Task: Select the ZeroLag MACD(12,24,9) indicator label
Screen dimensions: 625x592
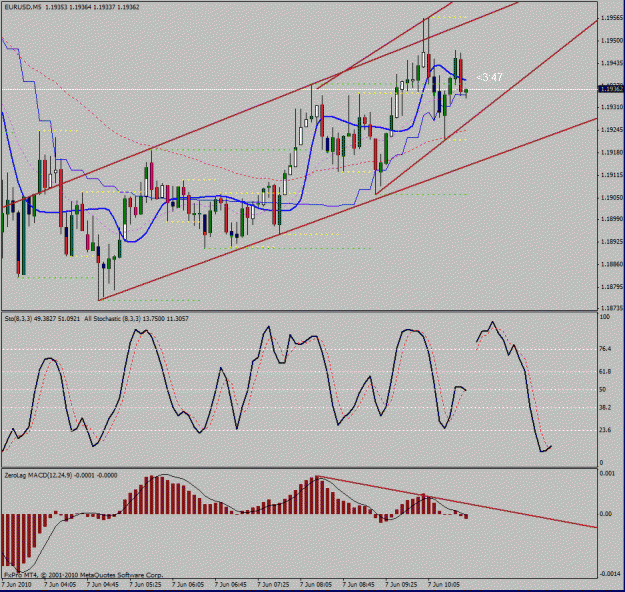Action: click(61, 475)
